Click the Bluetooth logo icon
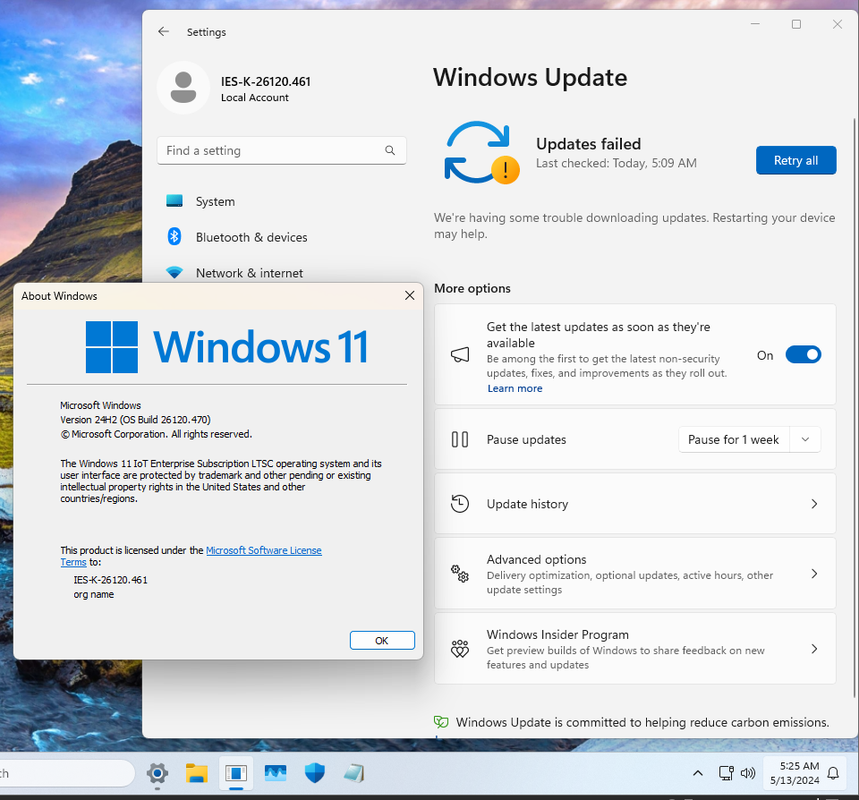Image resolution: width=859 pixels, height=800 pixels. (174, 237)
